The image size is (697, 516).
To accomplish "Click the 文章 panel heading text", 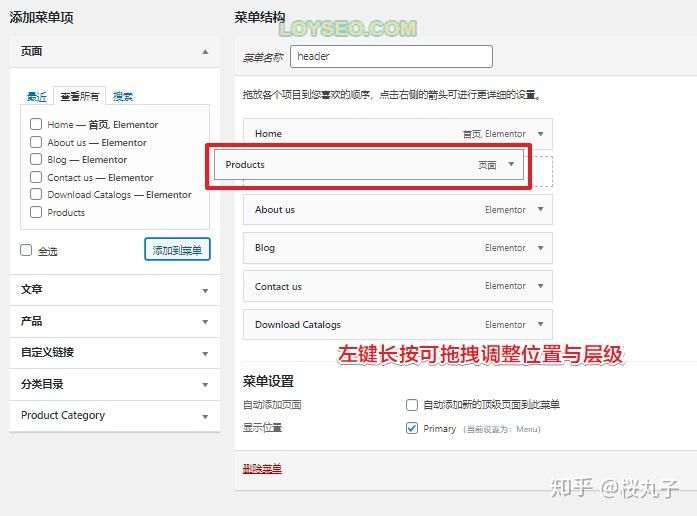I will pyautogui.click(x=32, y=289).
